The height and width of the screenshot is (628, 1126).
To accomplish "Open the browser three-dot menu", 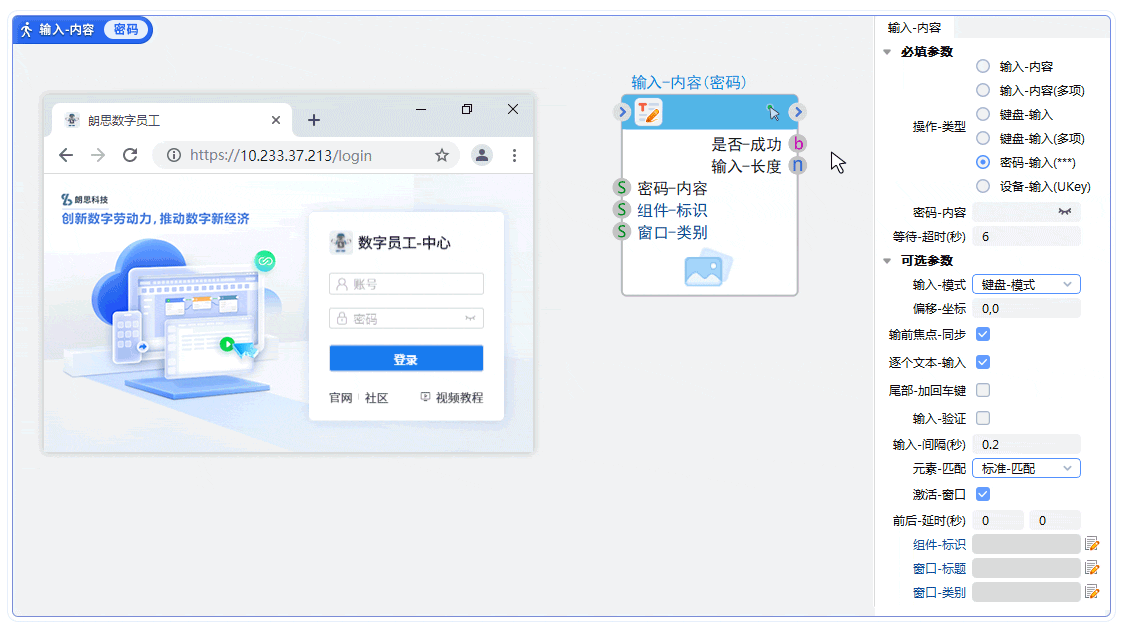I will pos(513,155).
